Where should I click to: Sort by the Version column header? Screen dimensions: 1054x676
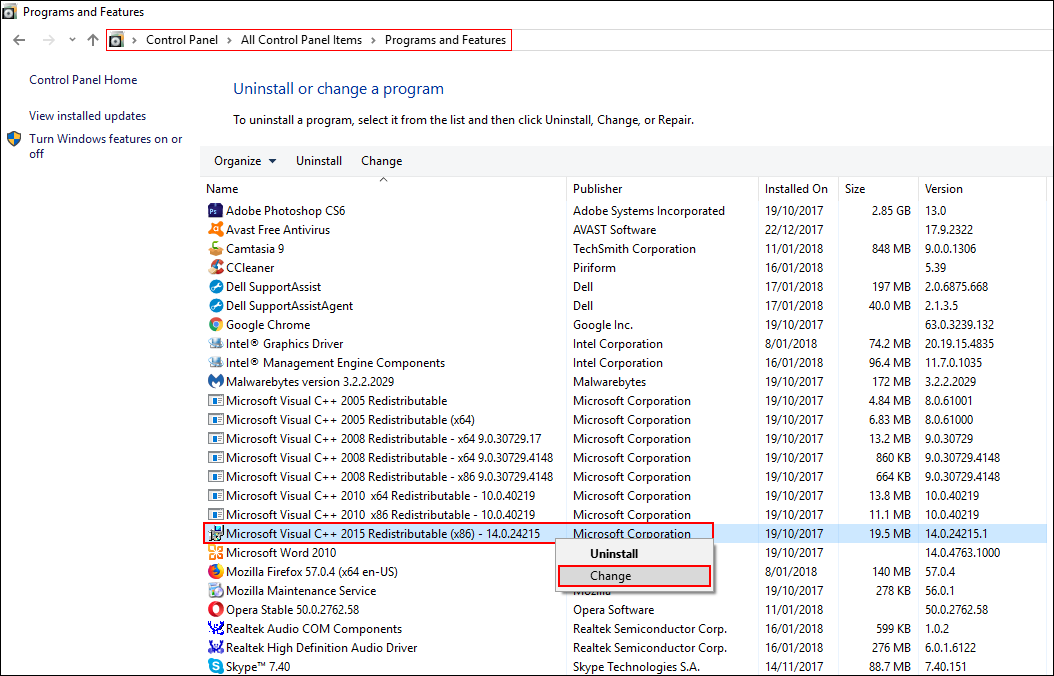pos(982,189)
